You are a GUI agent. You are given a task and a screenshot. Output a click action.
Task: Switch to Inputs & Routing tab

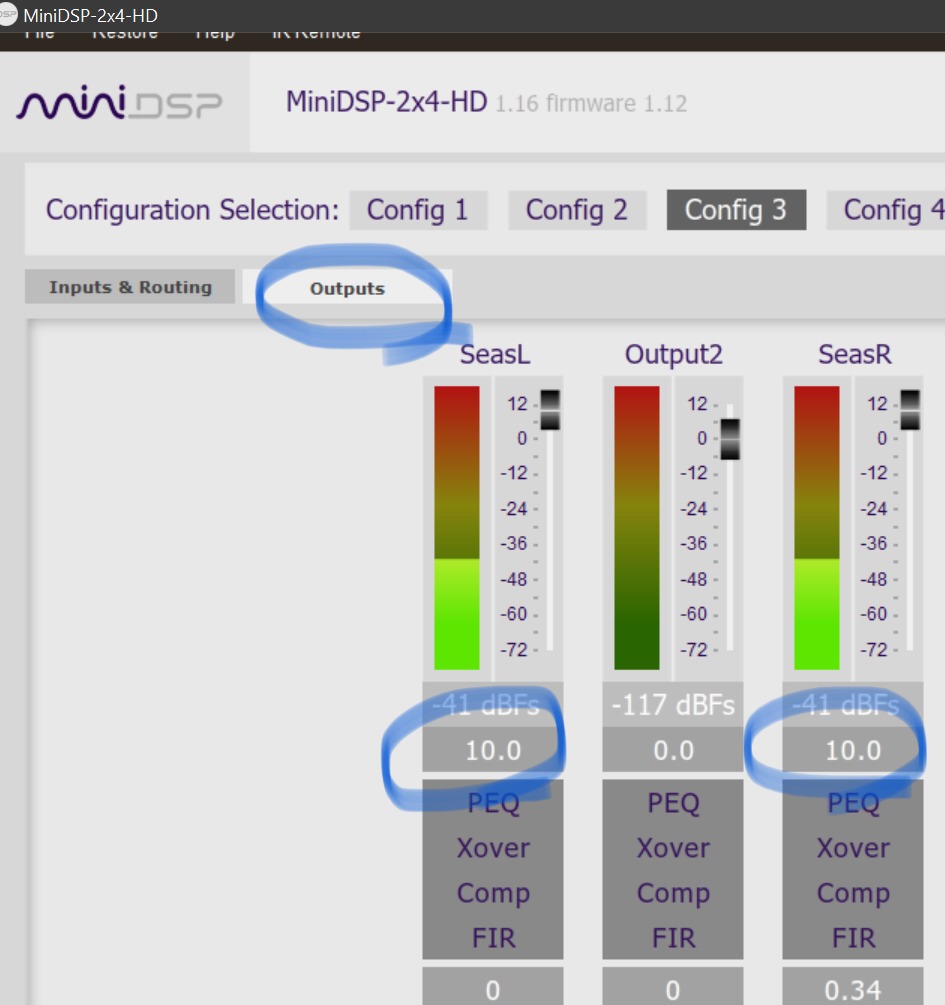(x=130, y=287)
